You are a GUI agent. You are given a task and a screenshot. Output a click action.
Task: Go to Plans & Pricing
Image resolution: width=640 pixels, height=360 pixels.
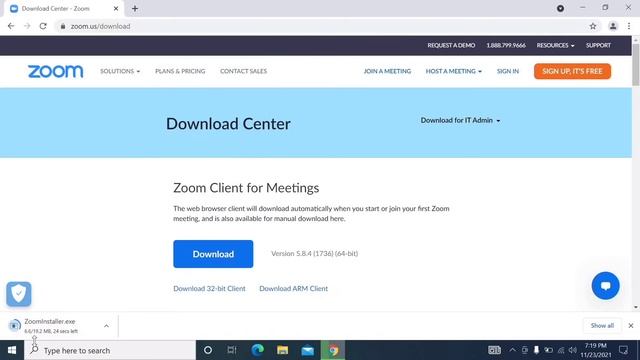180,71
